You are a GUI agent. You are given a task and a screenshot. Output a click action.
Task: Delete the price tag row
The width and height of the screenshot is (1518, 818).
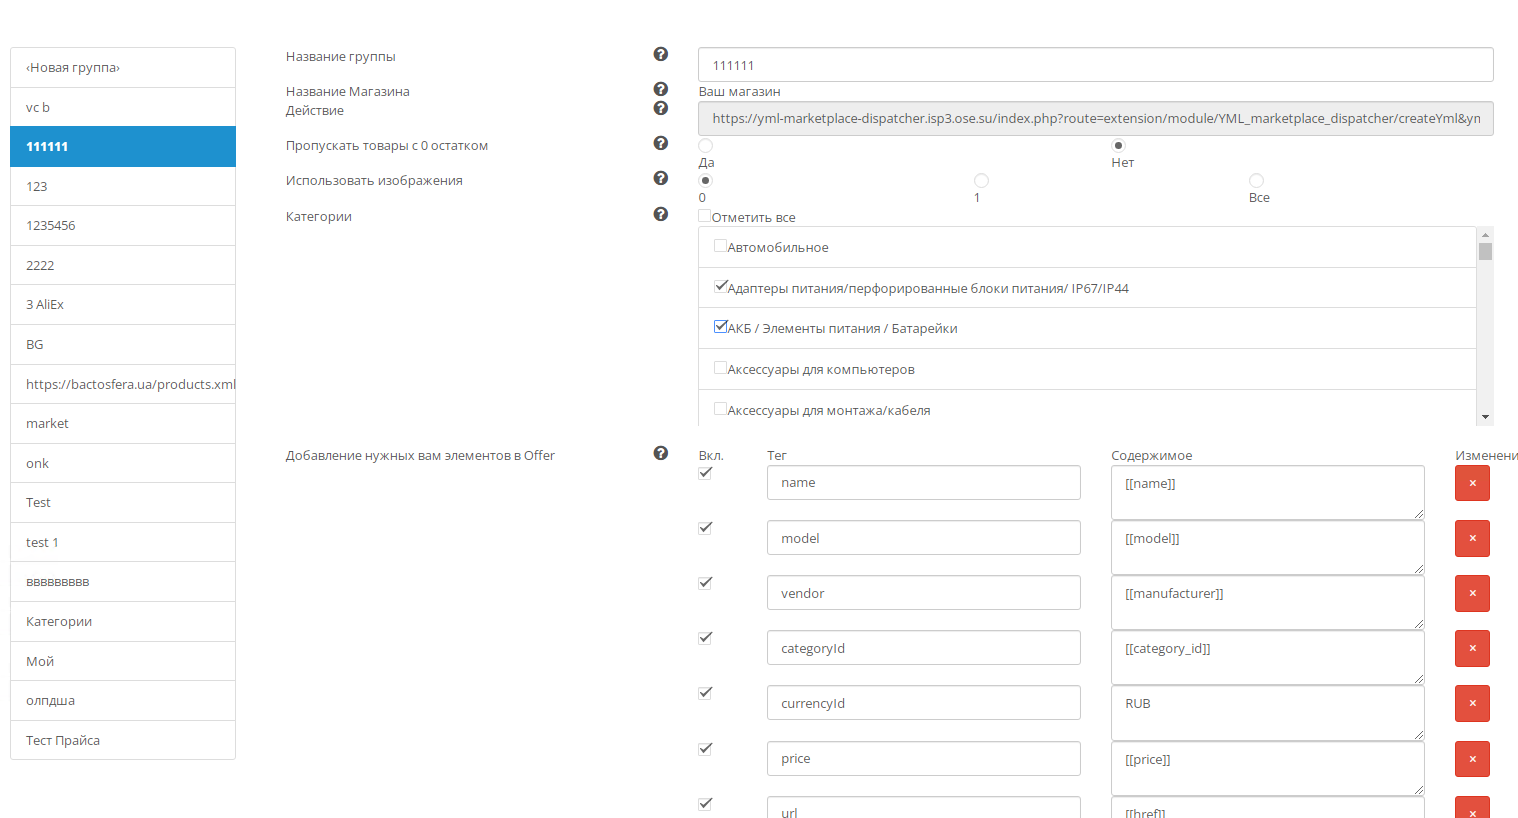pyautogui.click(x=1472, y=759)
